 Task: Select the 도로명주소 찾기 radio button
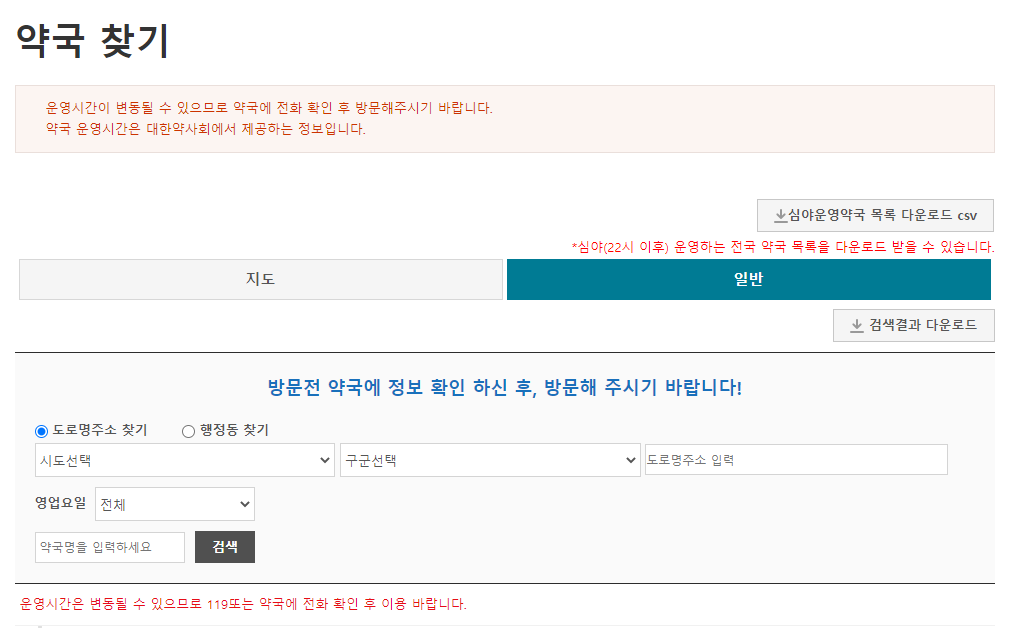40,431
